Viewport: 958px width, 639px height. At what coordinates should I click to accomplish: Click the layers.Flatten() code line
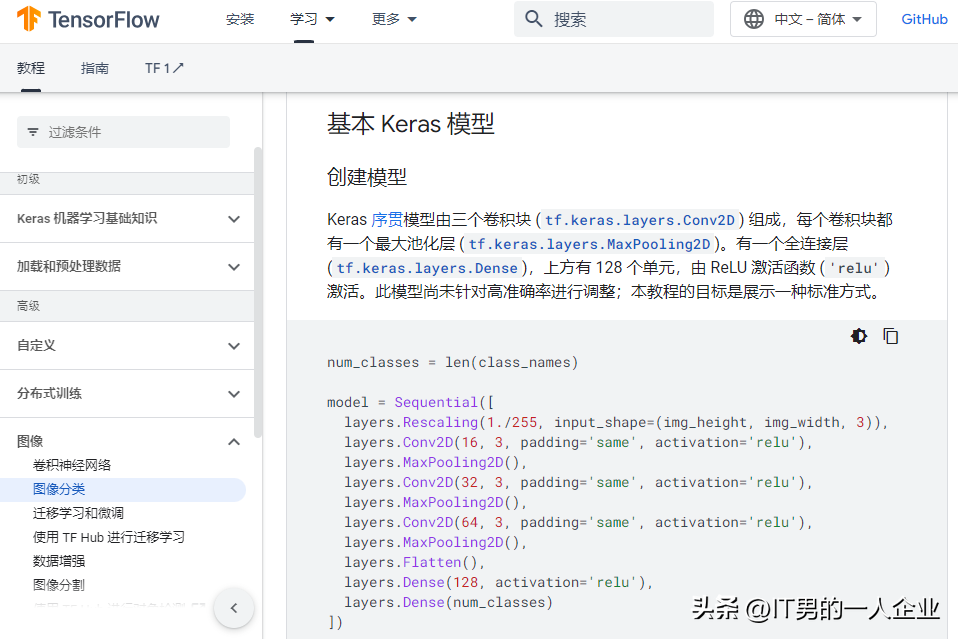pos(414,562)
